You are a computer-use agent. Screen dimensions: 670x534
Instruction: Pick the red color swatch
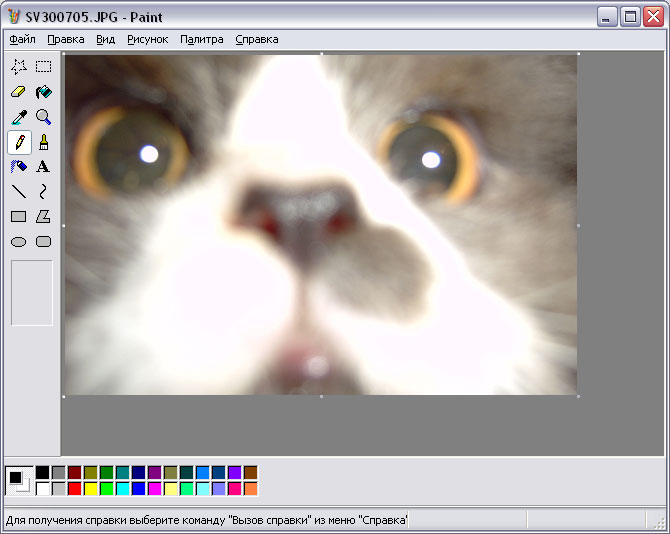(x=75, y=489)
